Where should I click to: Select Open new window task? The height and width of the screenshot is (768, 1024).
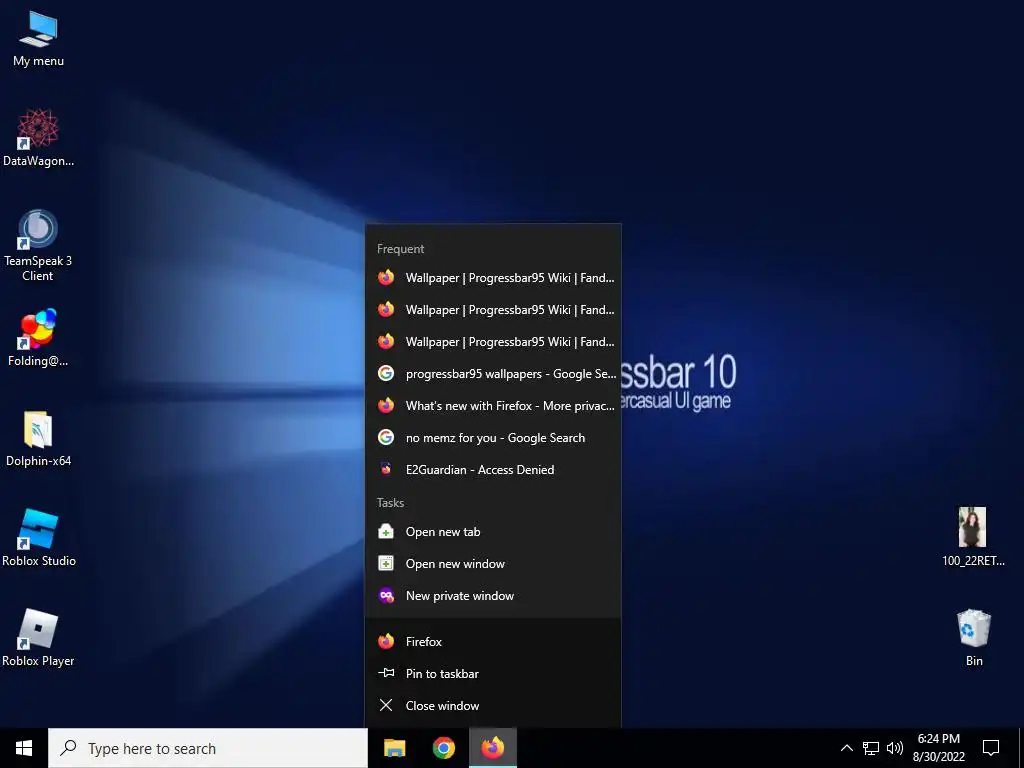(493, 564)
